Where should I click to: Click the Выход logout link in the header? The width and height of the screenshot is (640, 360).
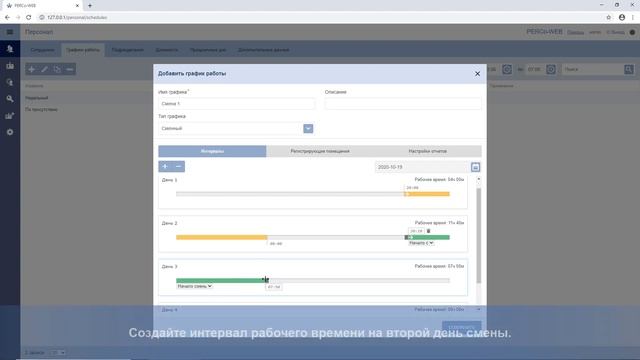(615, 32)
